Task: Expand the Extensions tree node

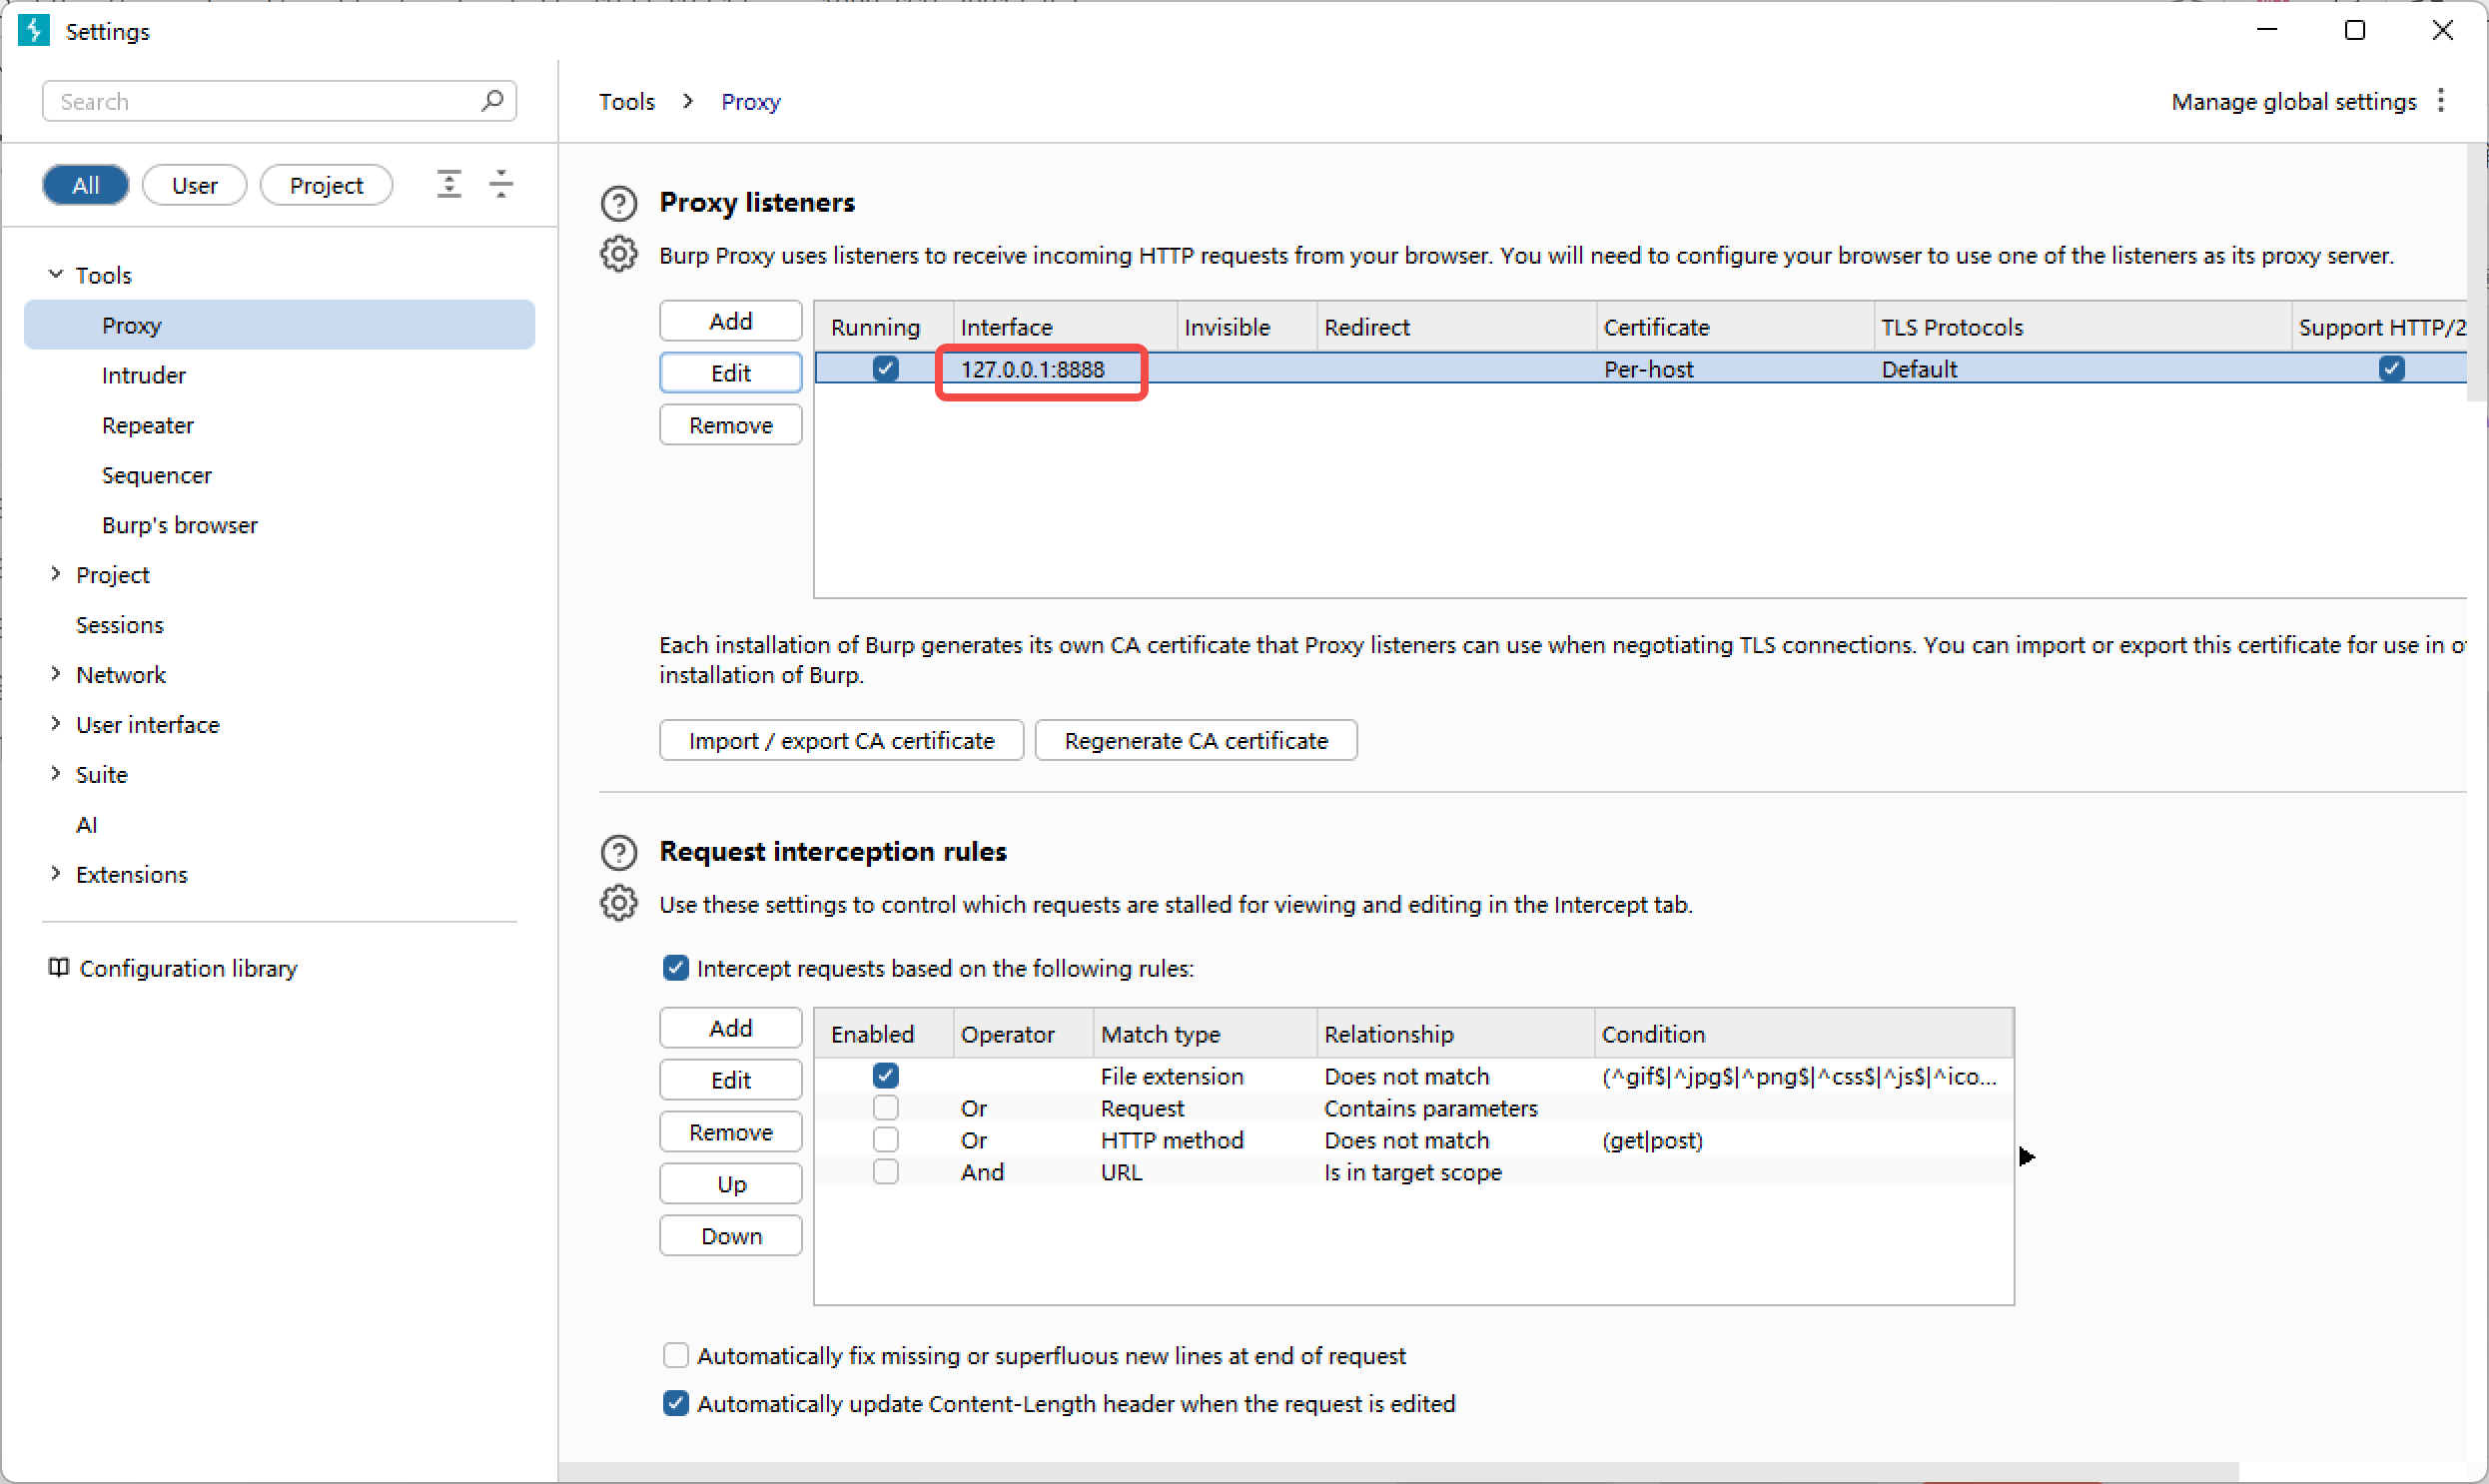Action: coord(56,874)
